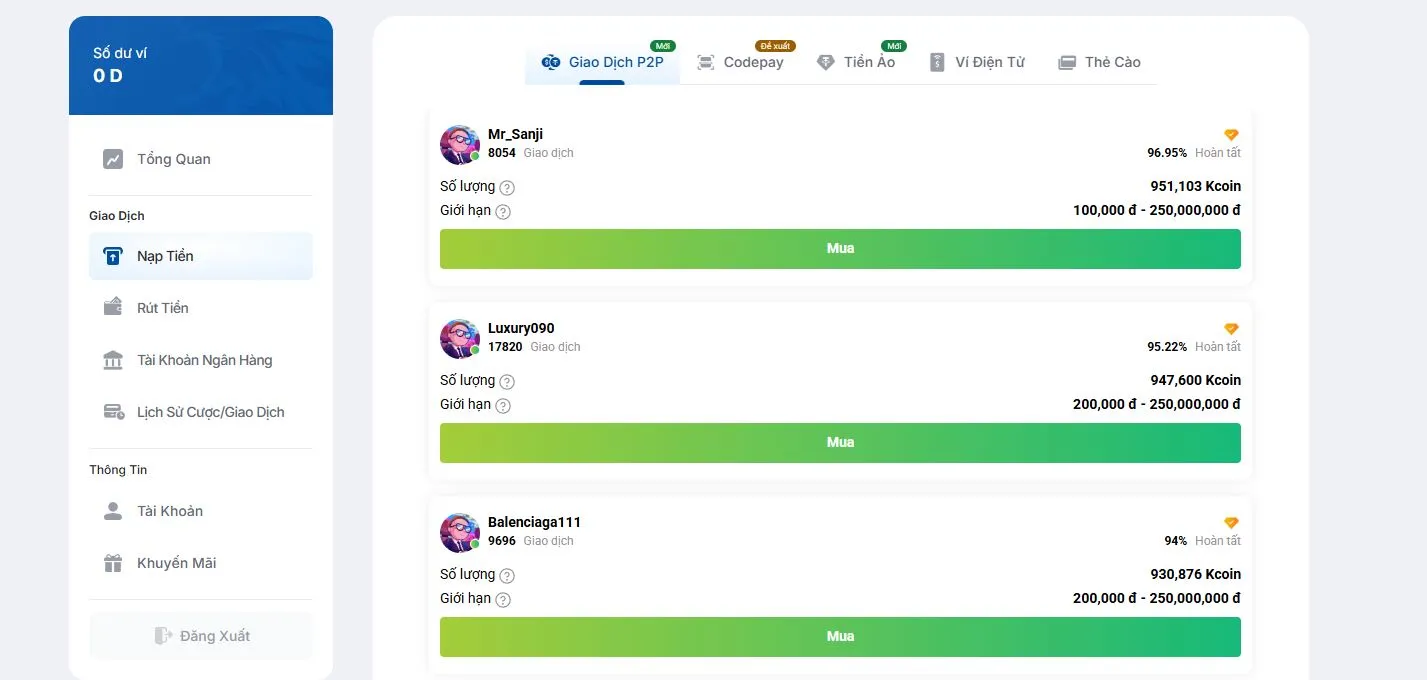The height and width of the screenshot is (680, 1427).
Task: Go to the Thẻ Cào tab
Action: coord(1099,62)
